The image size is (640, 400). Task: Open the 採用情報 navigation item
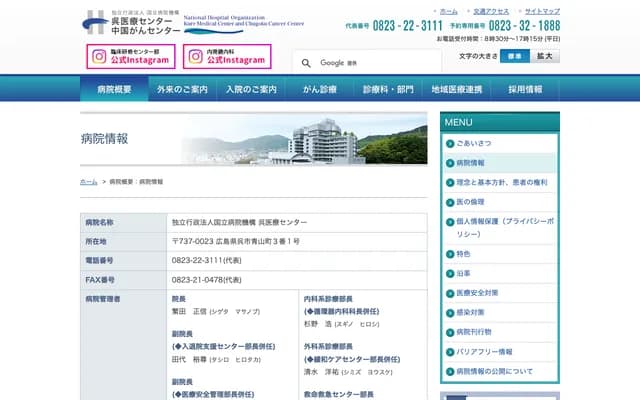(525, 89)
